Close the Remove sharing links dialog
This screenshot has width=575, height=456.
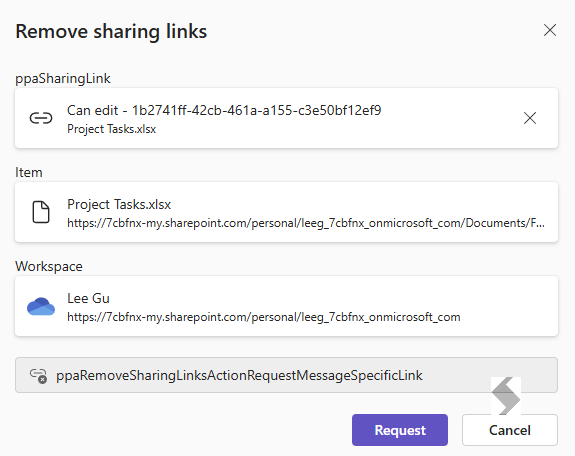pyautogui.click(x=550, y=30)
